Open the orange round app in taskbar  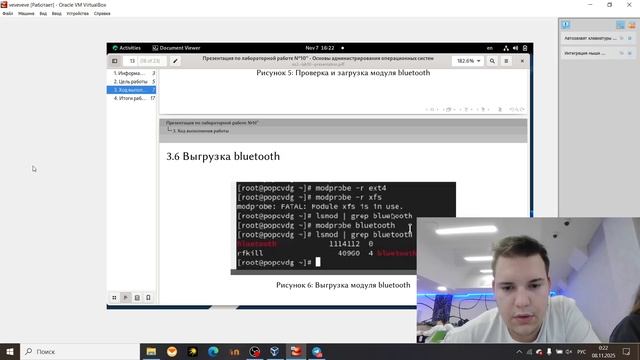coord(172,351)
